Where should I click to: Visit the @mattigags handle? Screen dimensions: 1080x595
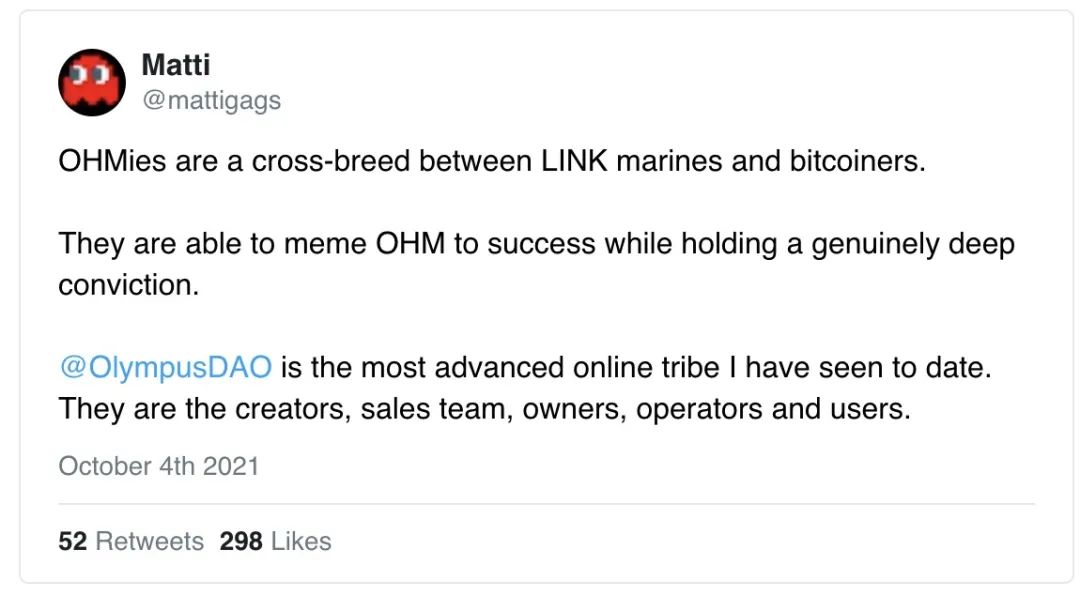click(x=211, y=101)
